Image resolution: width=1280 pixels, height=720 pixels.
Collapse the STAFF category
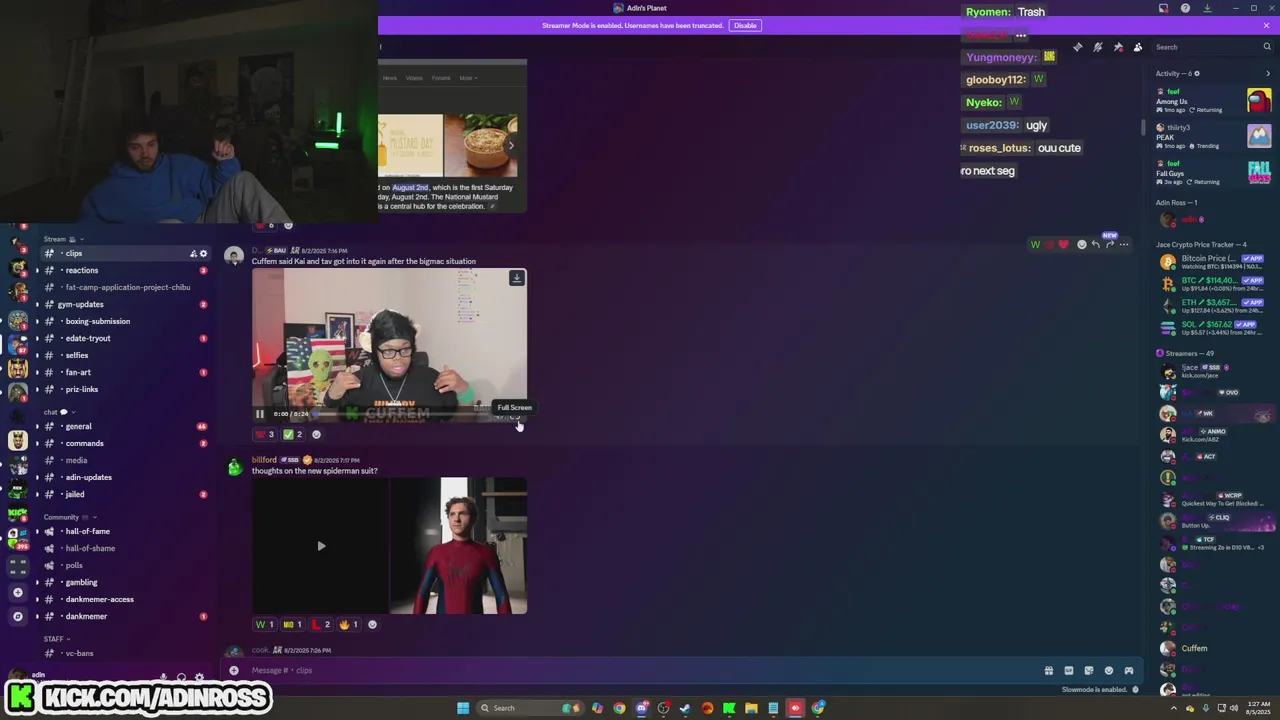click(56, 638)
